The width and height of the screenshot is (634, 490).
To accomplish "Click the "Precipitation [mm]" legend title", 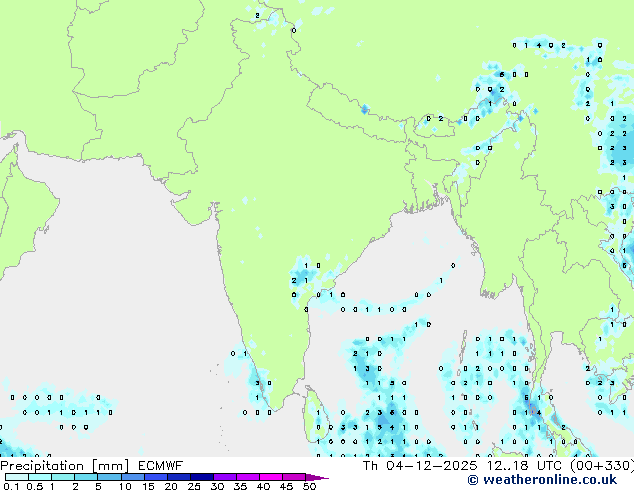I will 65,466.
